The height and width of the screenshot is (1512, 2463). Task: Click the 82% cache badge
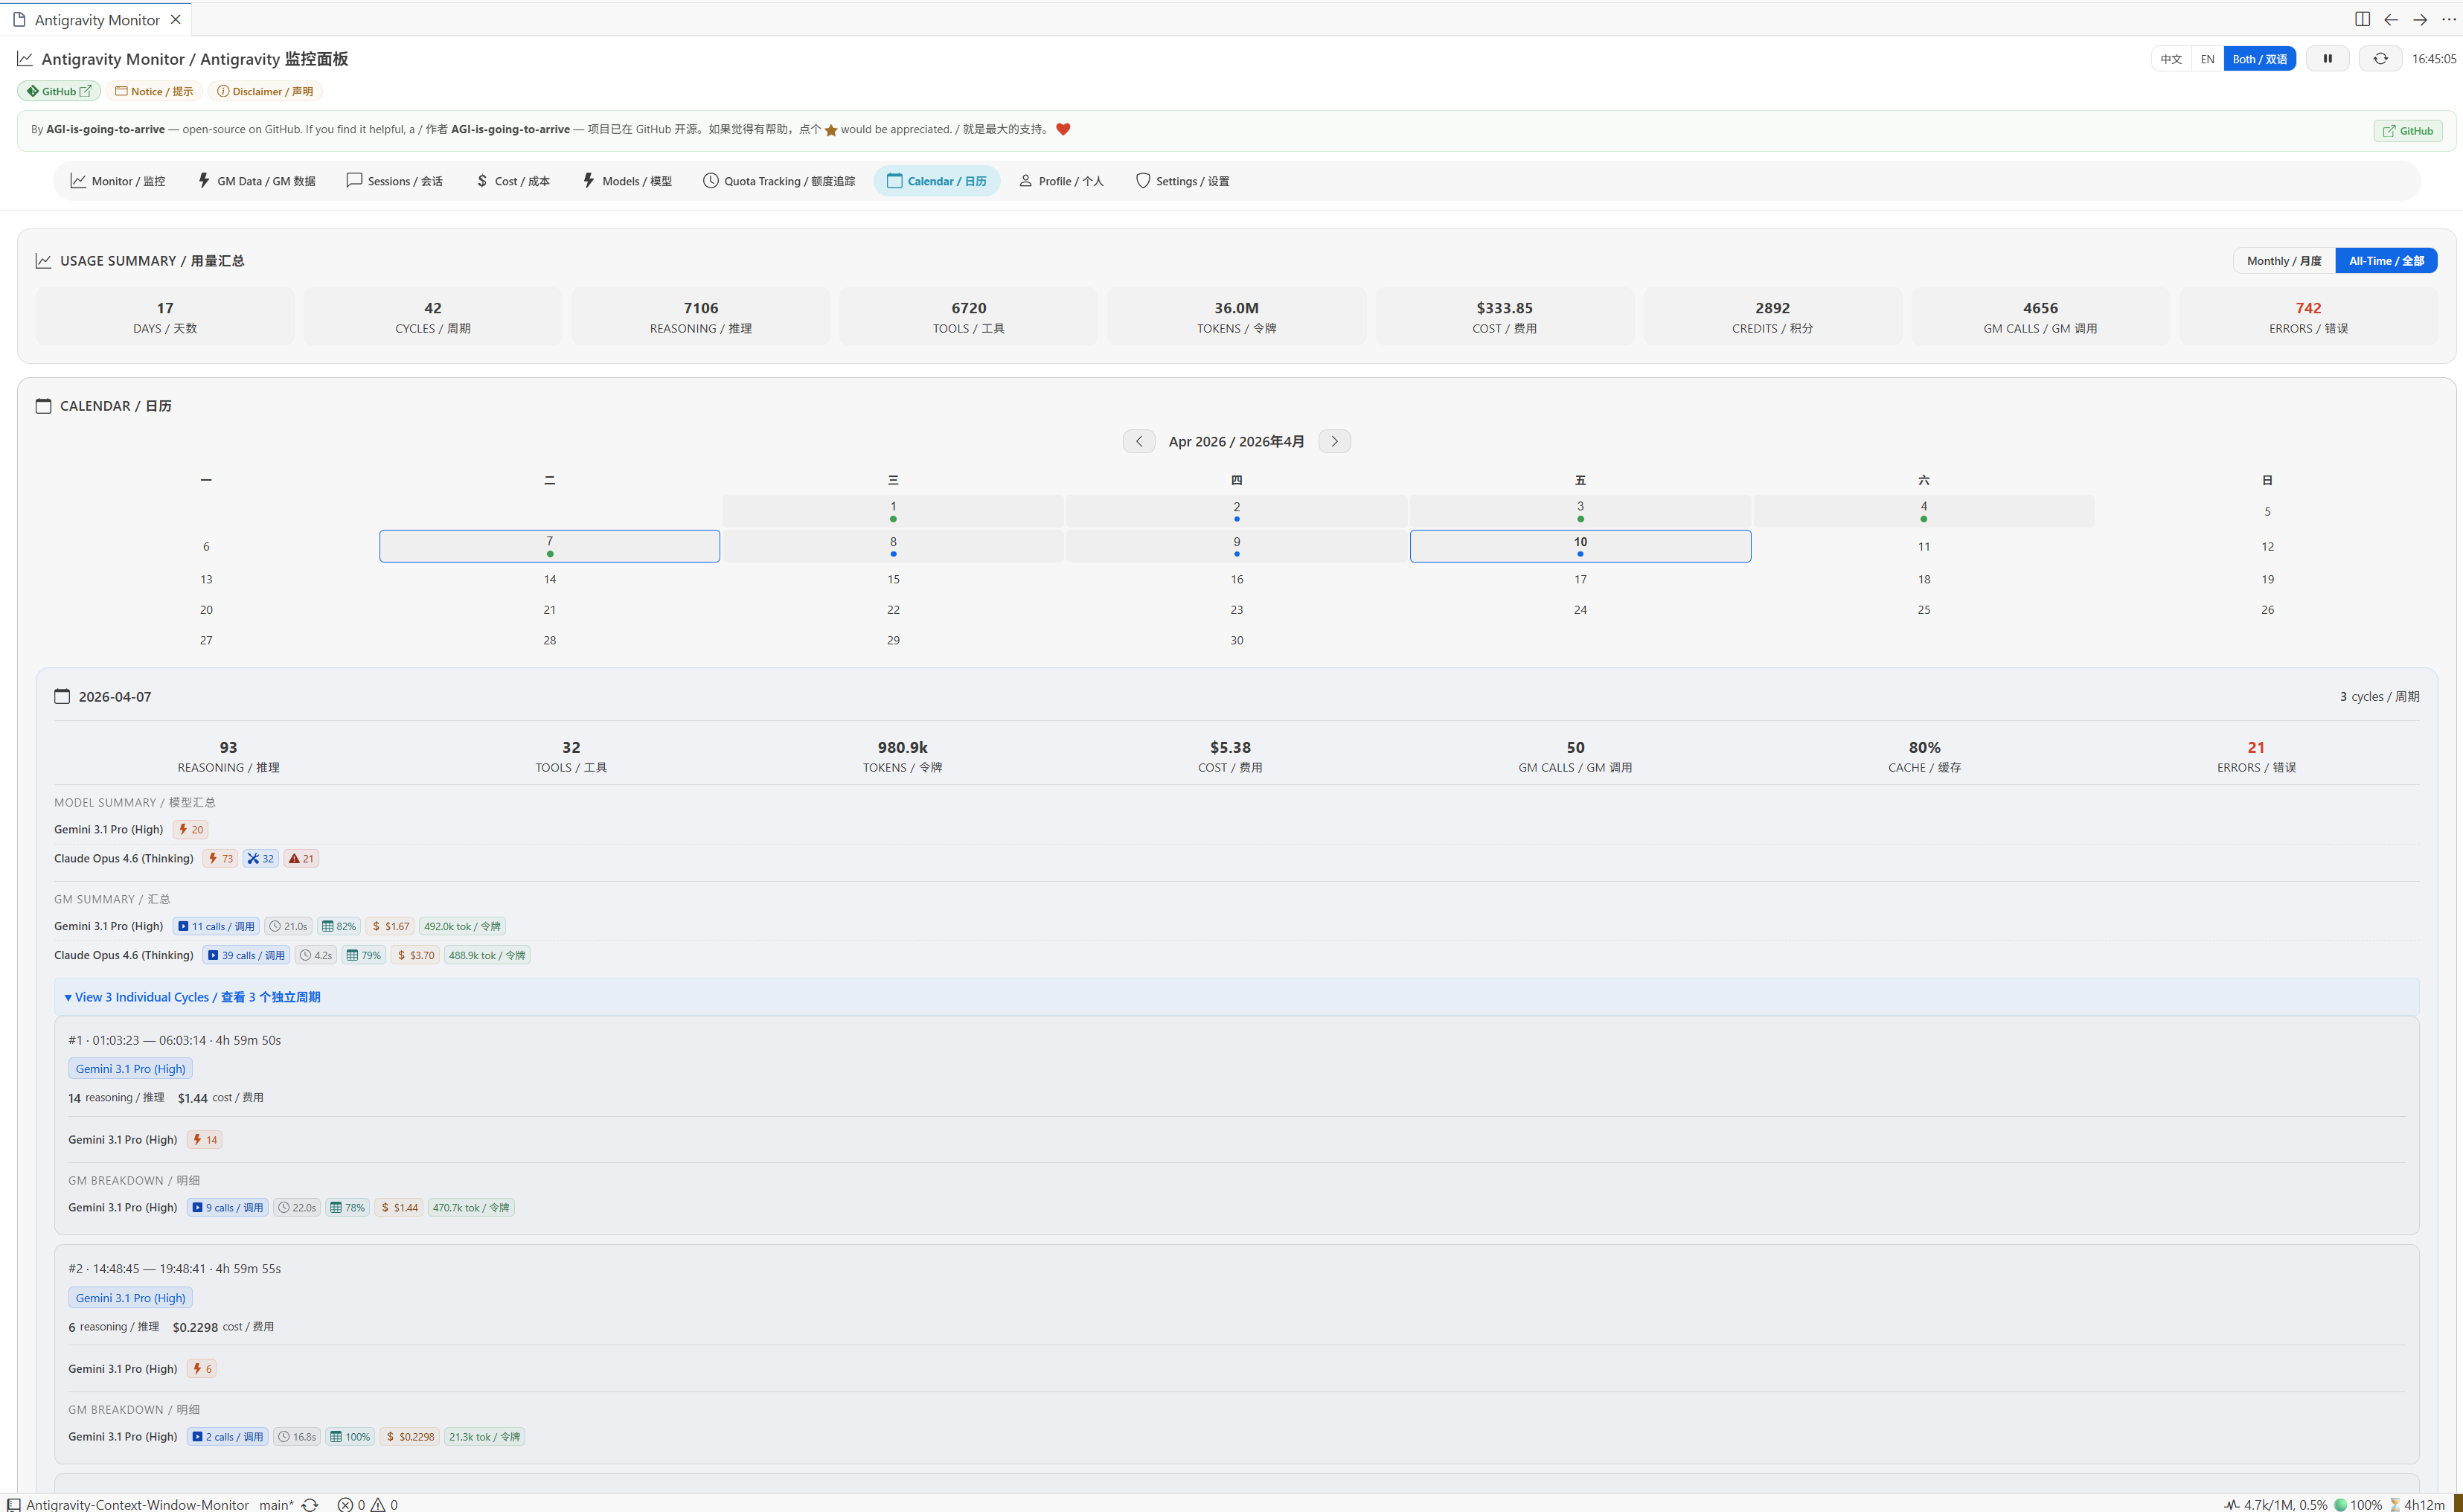[x=339, y=926]
